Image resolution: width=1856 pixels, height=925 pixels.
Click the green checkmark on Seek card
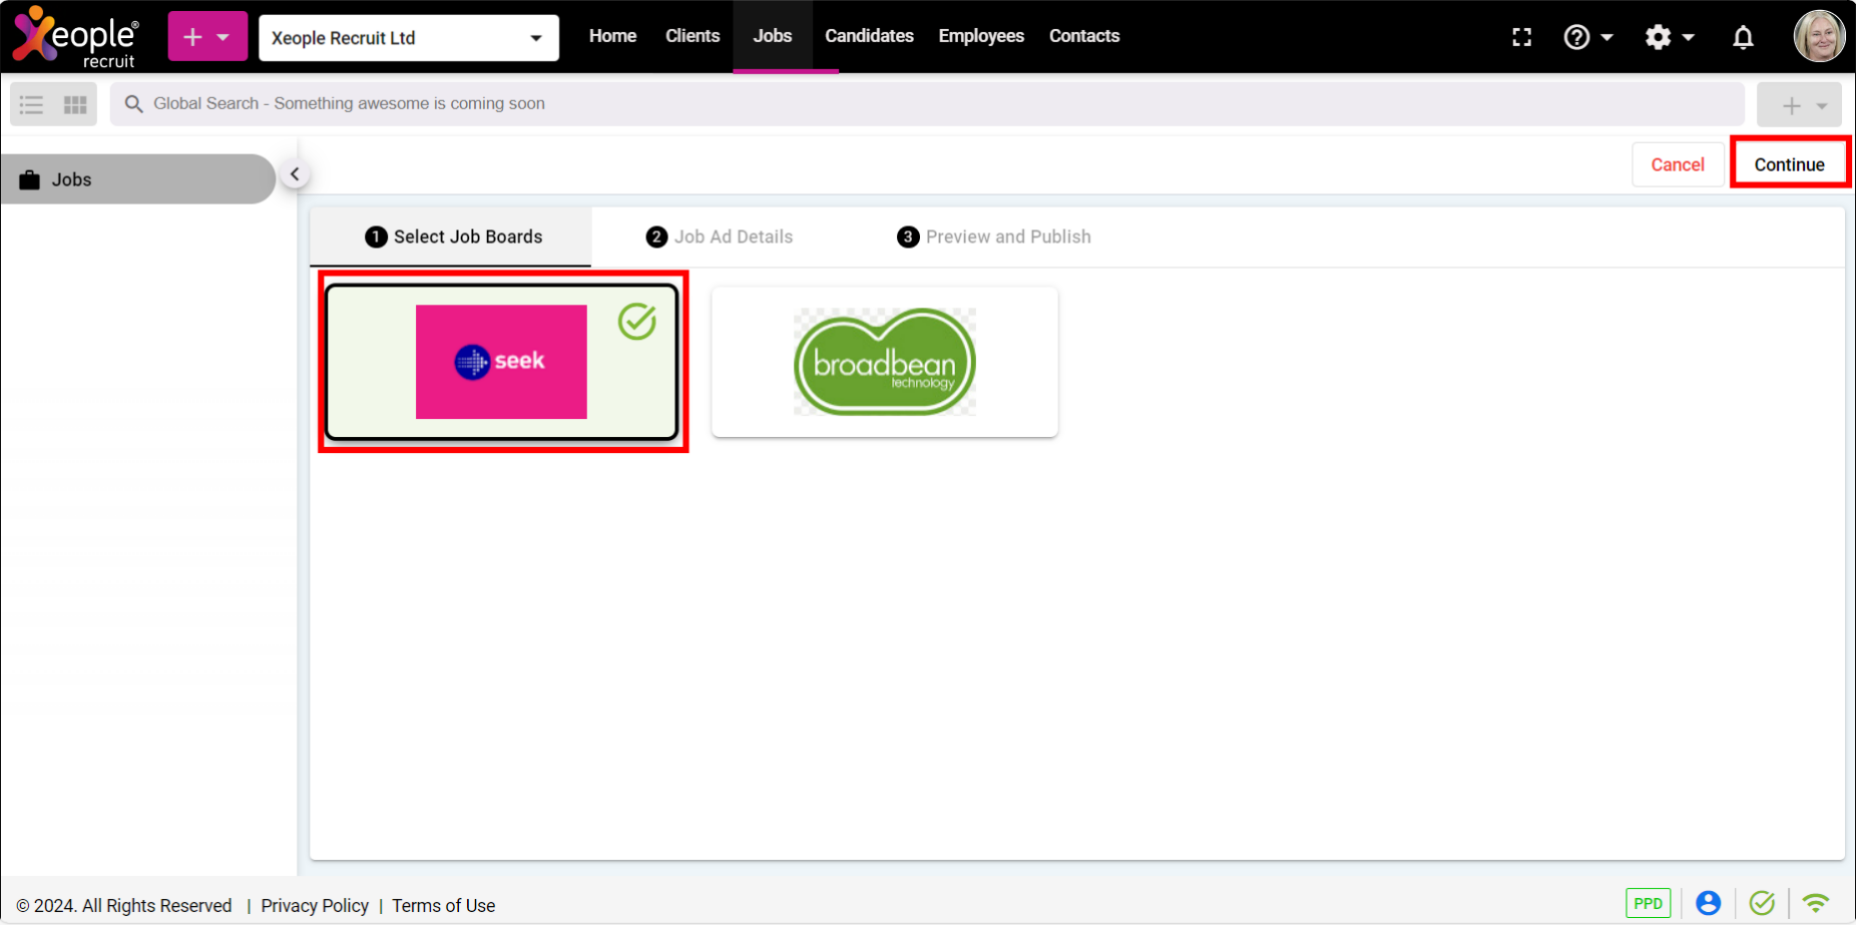coord(637,322)
